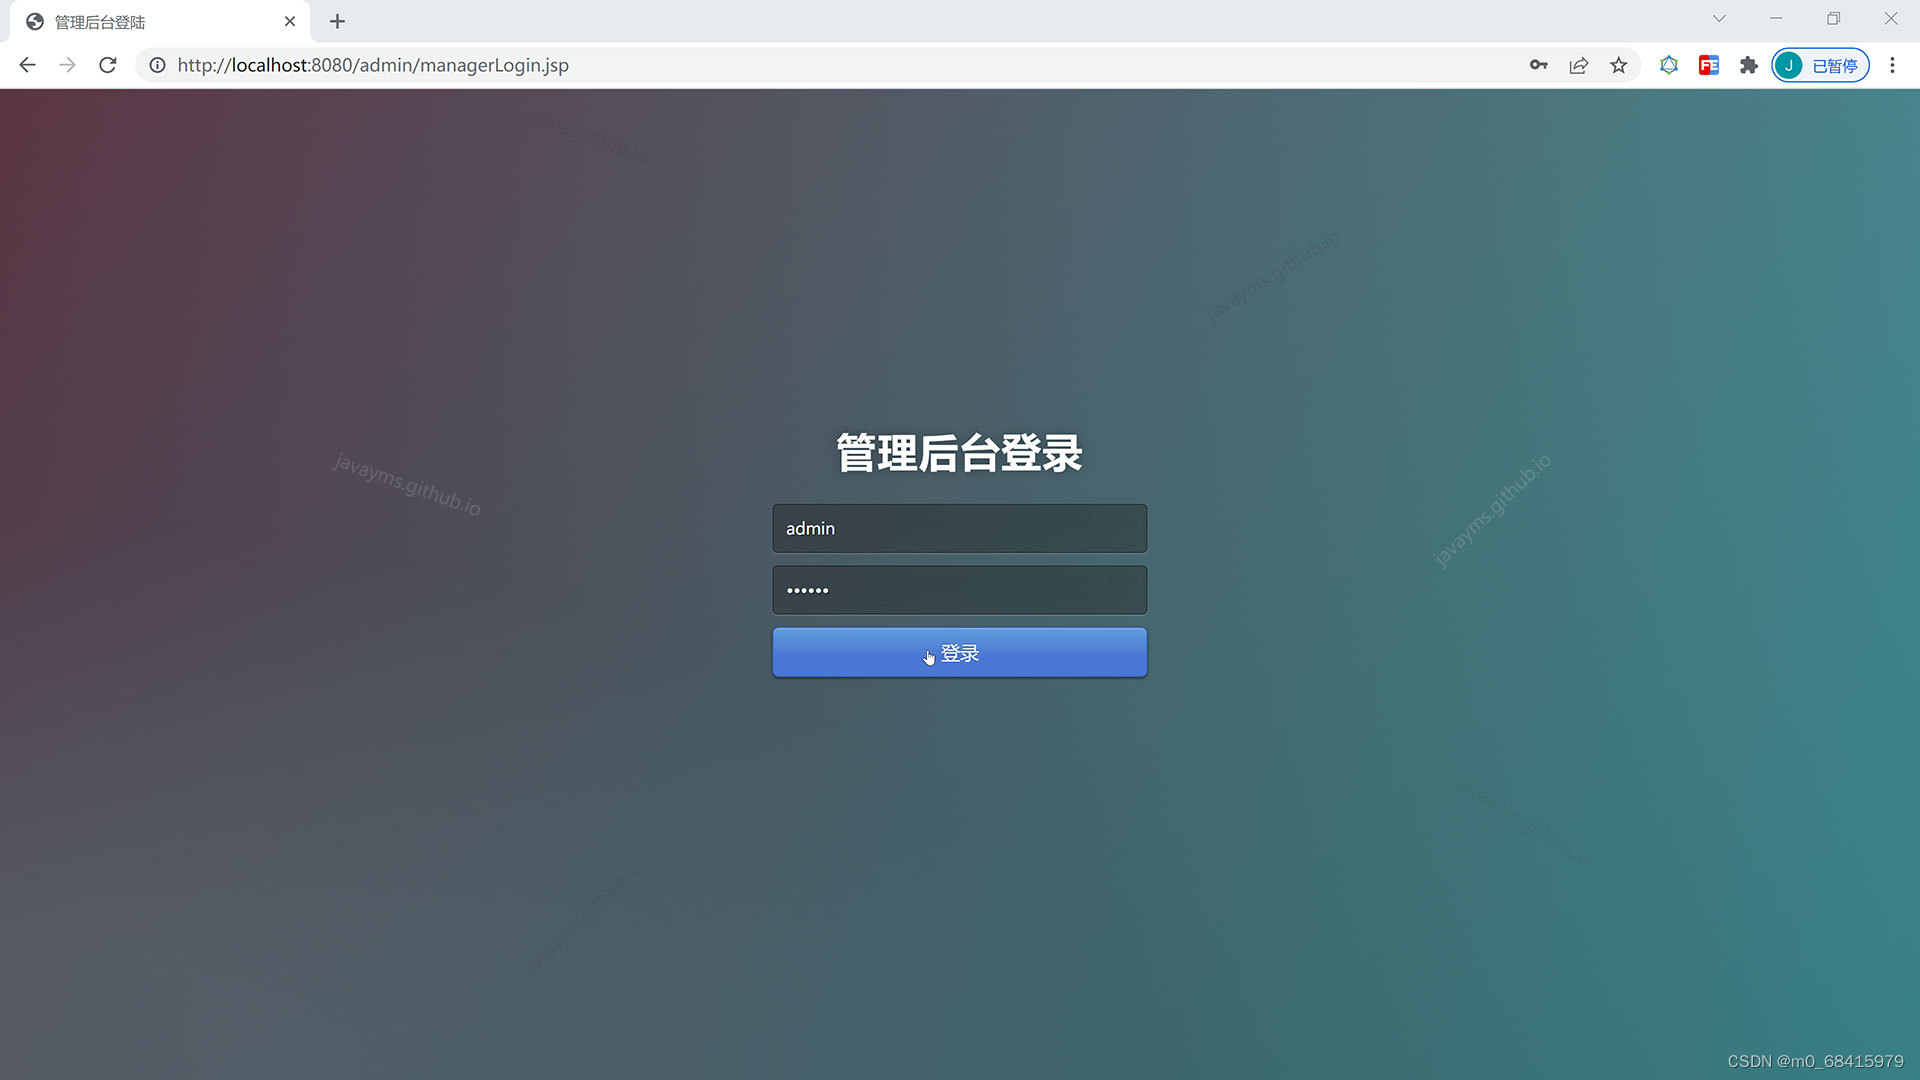The image size is (1920, 1080).
Task: Open the GraphQL extension icon
Action: click(1668, 65)
